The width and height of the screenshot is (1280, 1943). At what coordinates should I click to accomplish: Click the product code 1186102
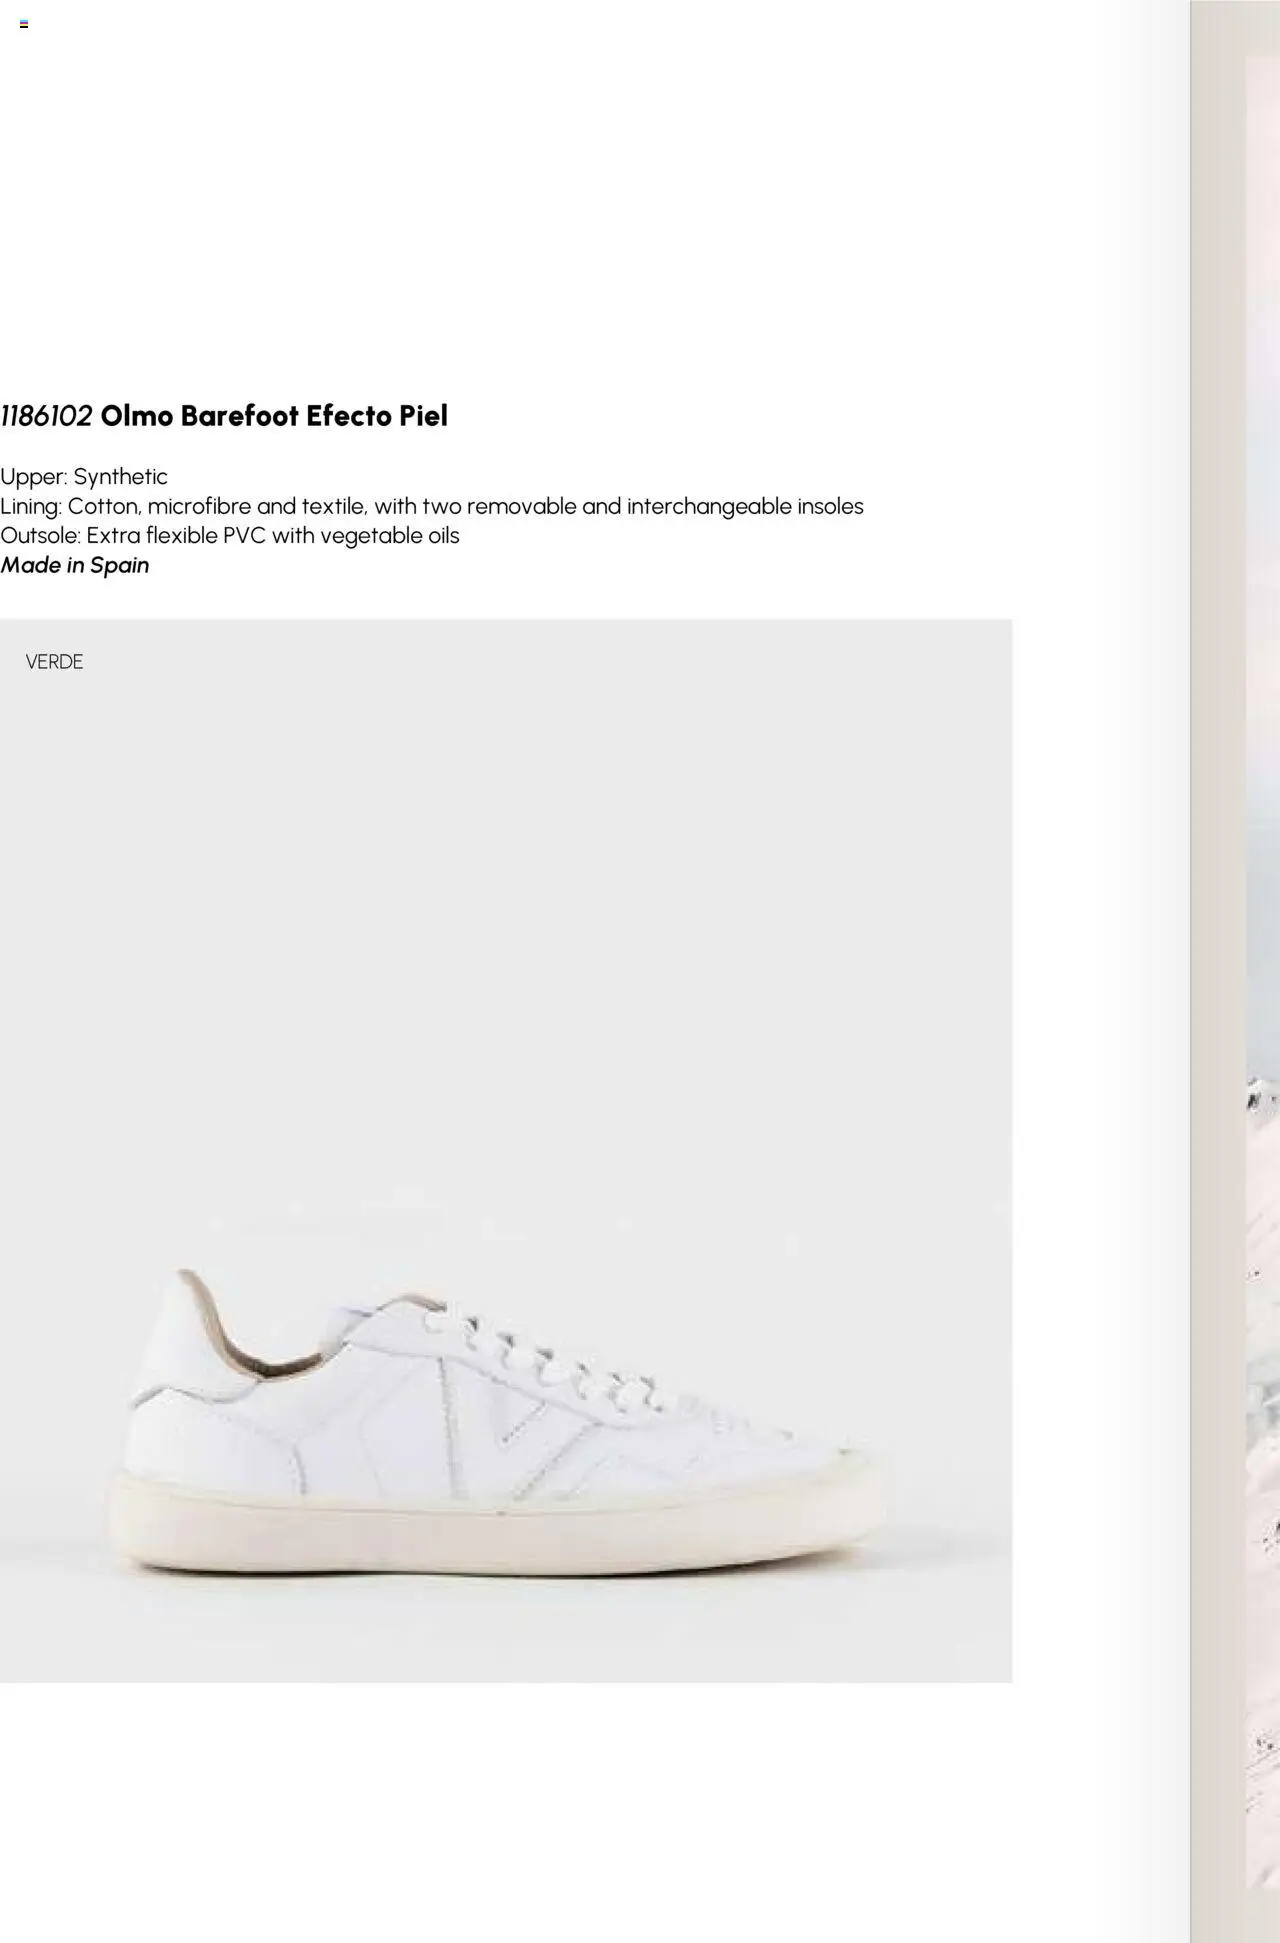(x=46, y=416)
